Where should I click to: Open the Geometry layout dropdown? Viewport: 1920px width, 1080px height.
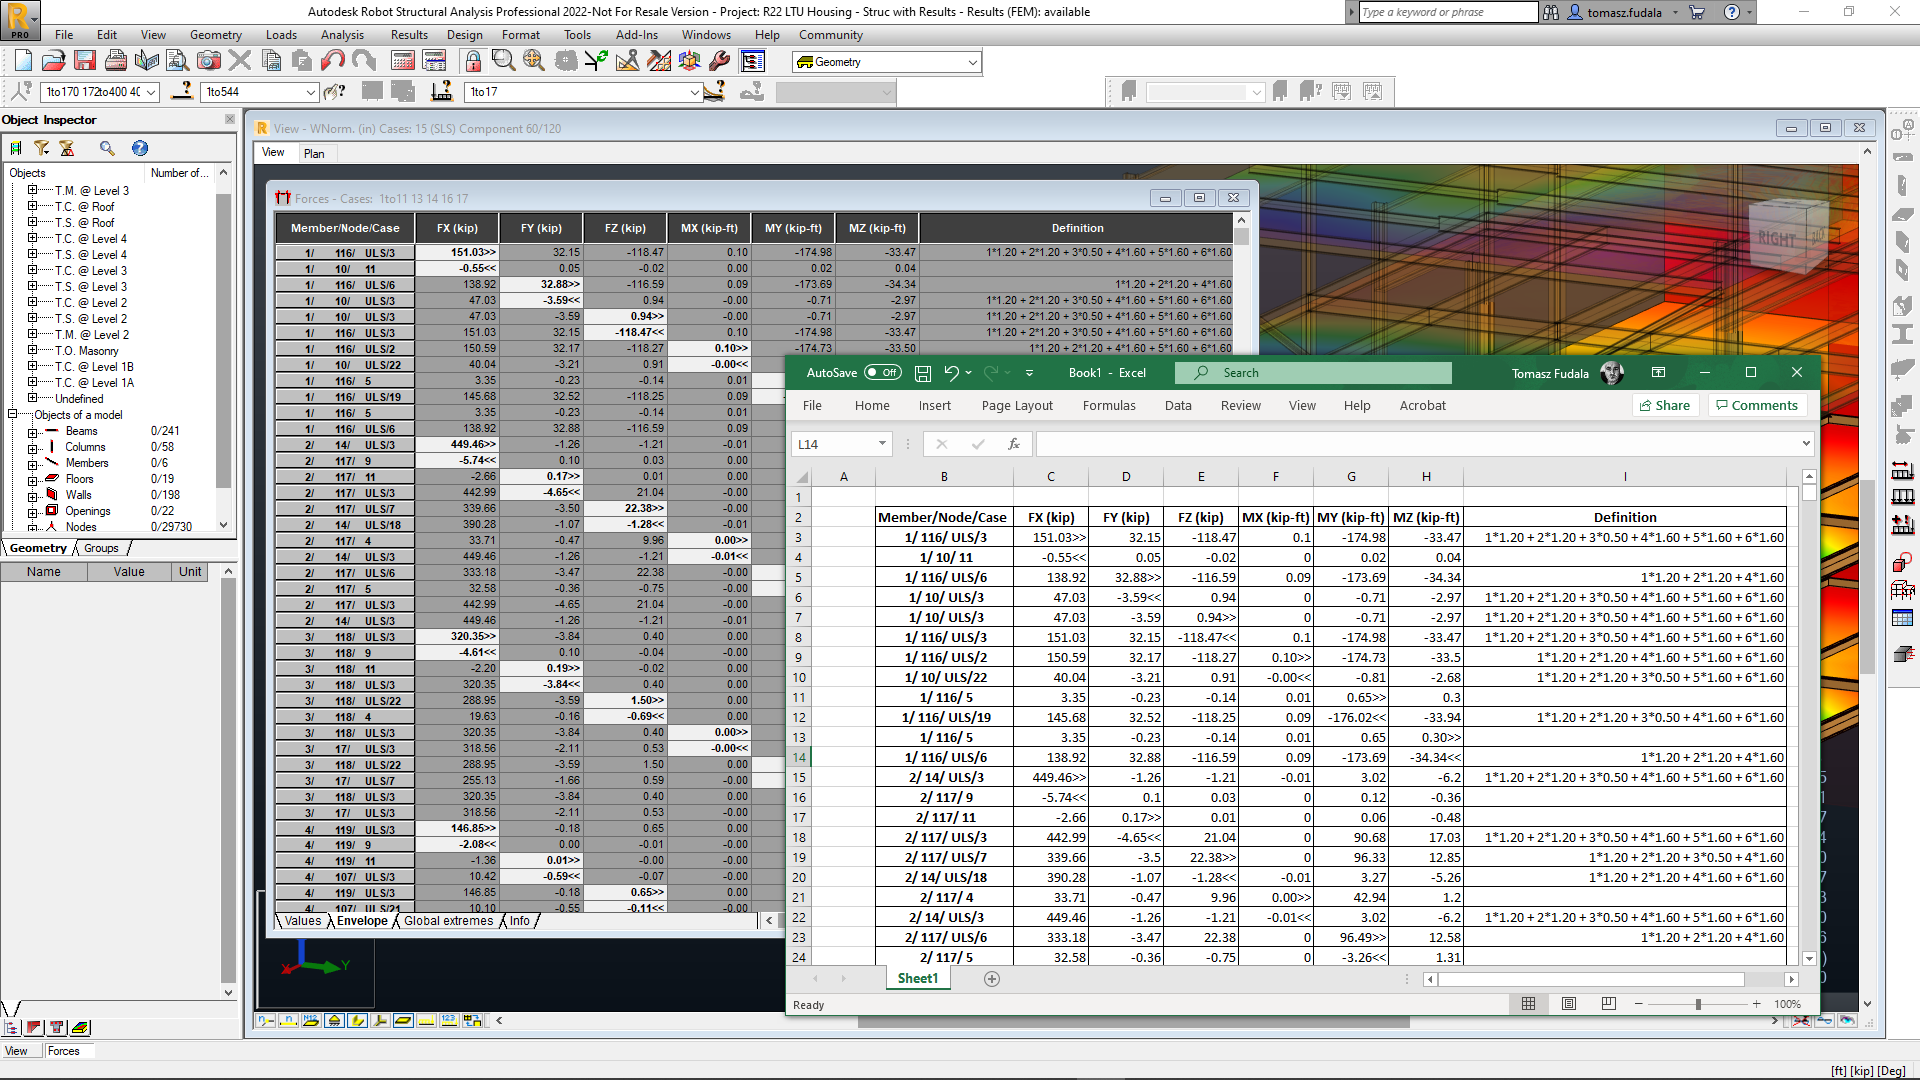972,62
